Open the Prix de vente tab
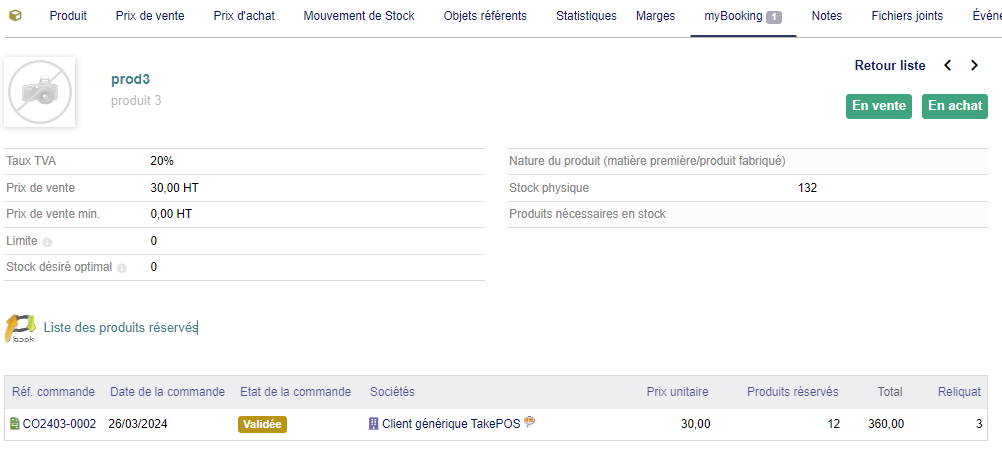 [x=150, y=16]
